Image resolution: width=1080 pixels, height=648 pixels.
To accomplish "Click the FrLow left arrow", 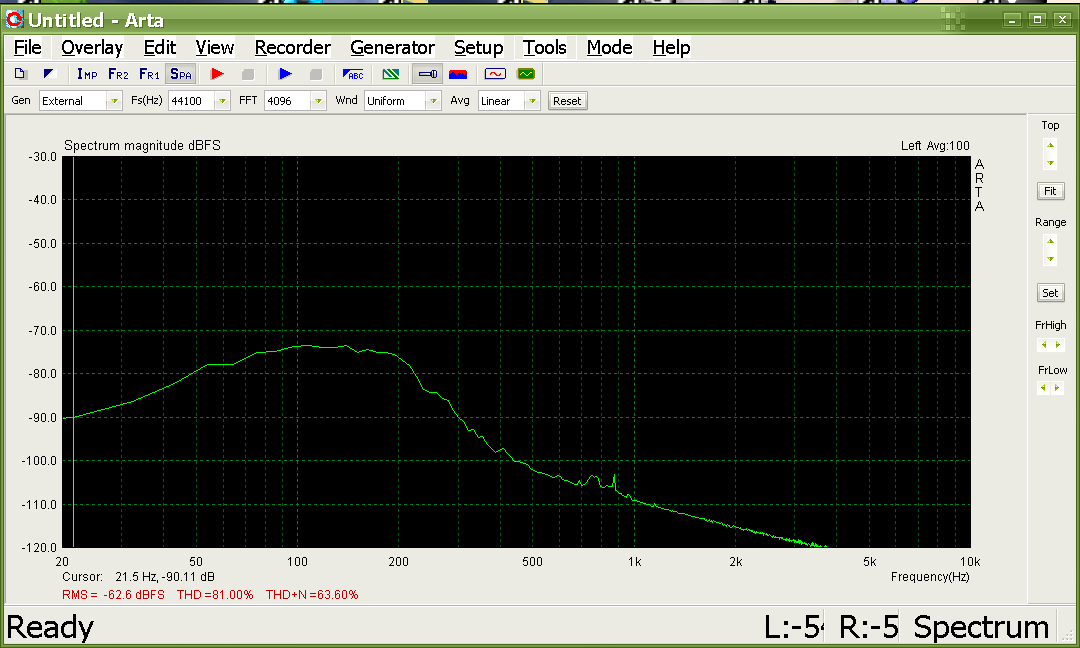I will 1043,388.
